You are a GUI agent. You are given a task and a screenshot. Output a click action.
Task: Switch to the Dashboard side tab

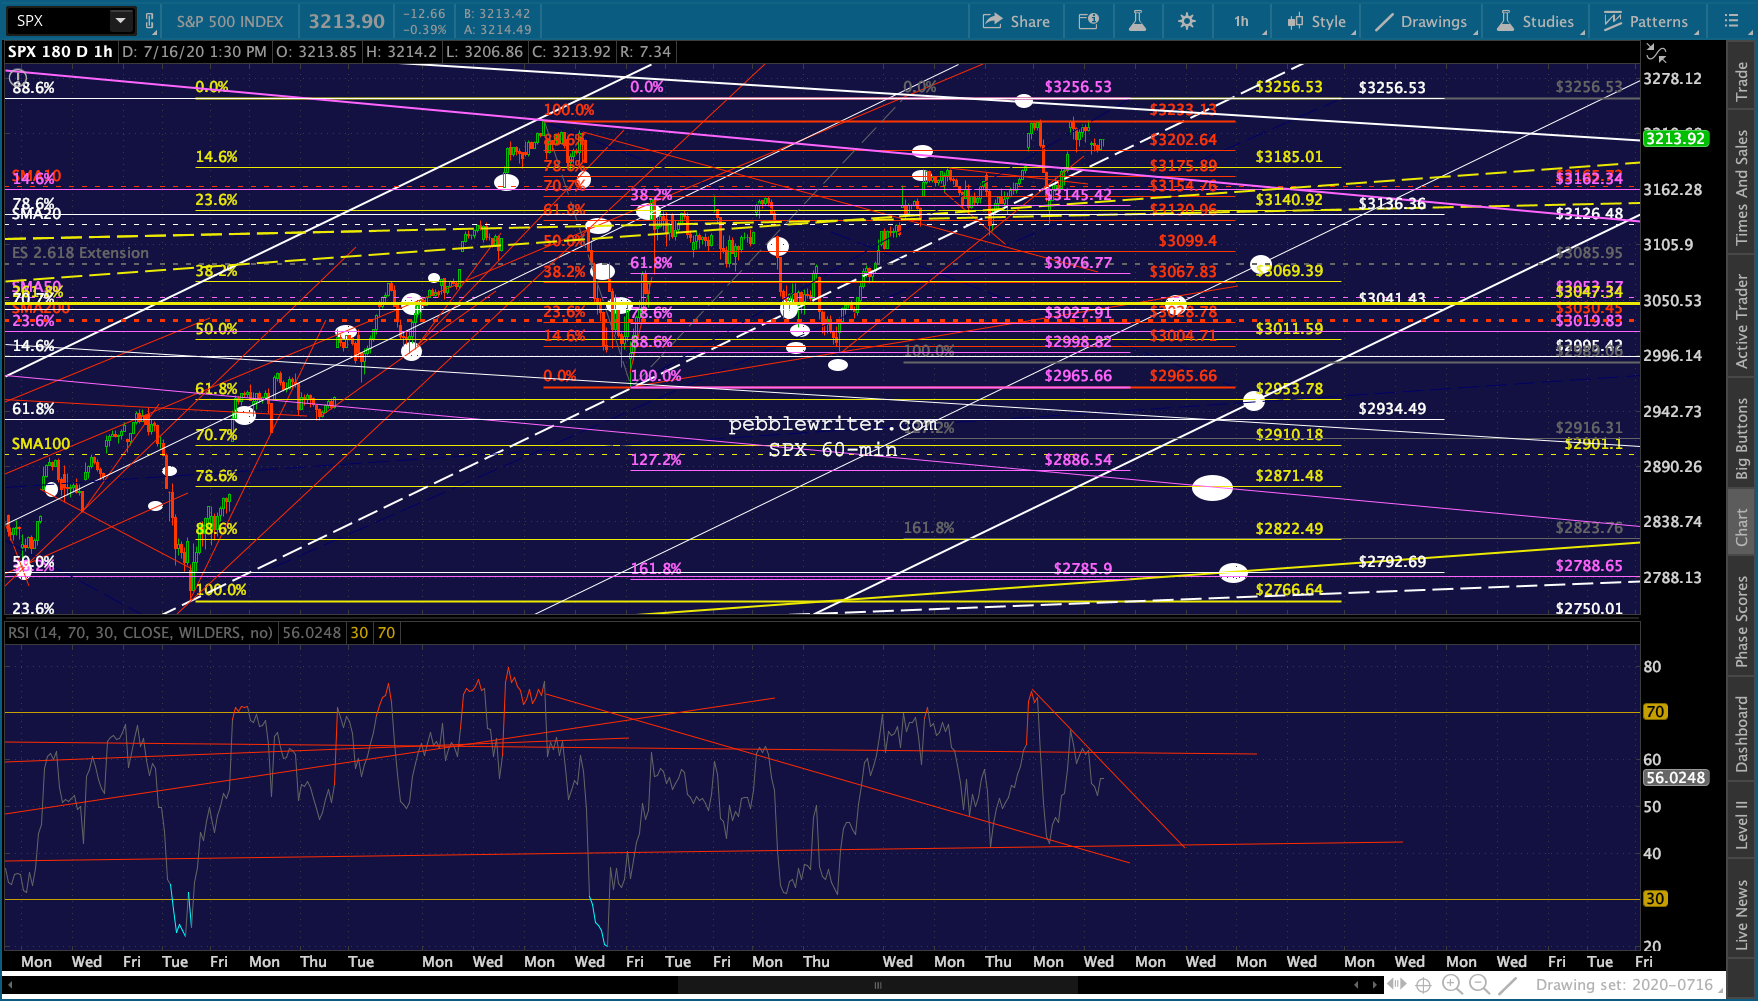(1742, 734)
